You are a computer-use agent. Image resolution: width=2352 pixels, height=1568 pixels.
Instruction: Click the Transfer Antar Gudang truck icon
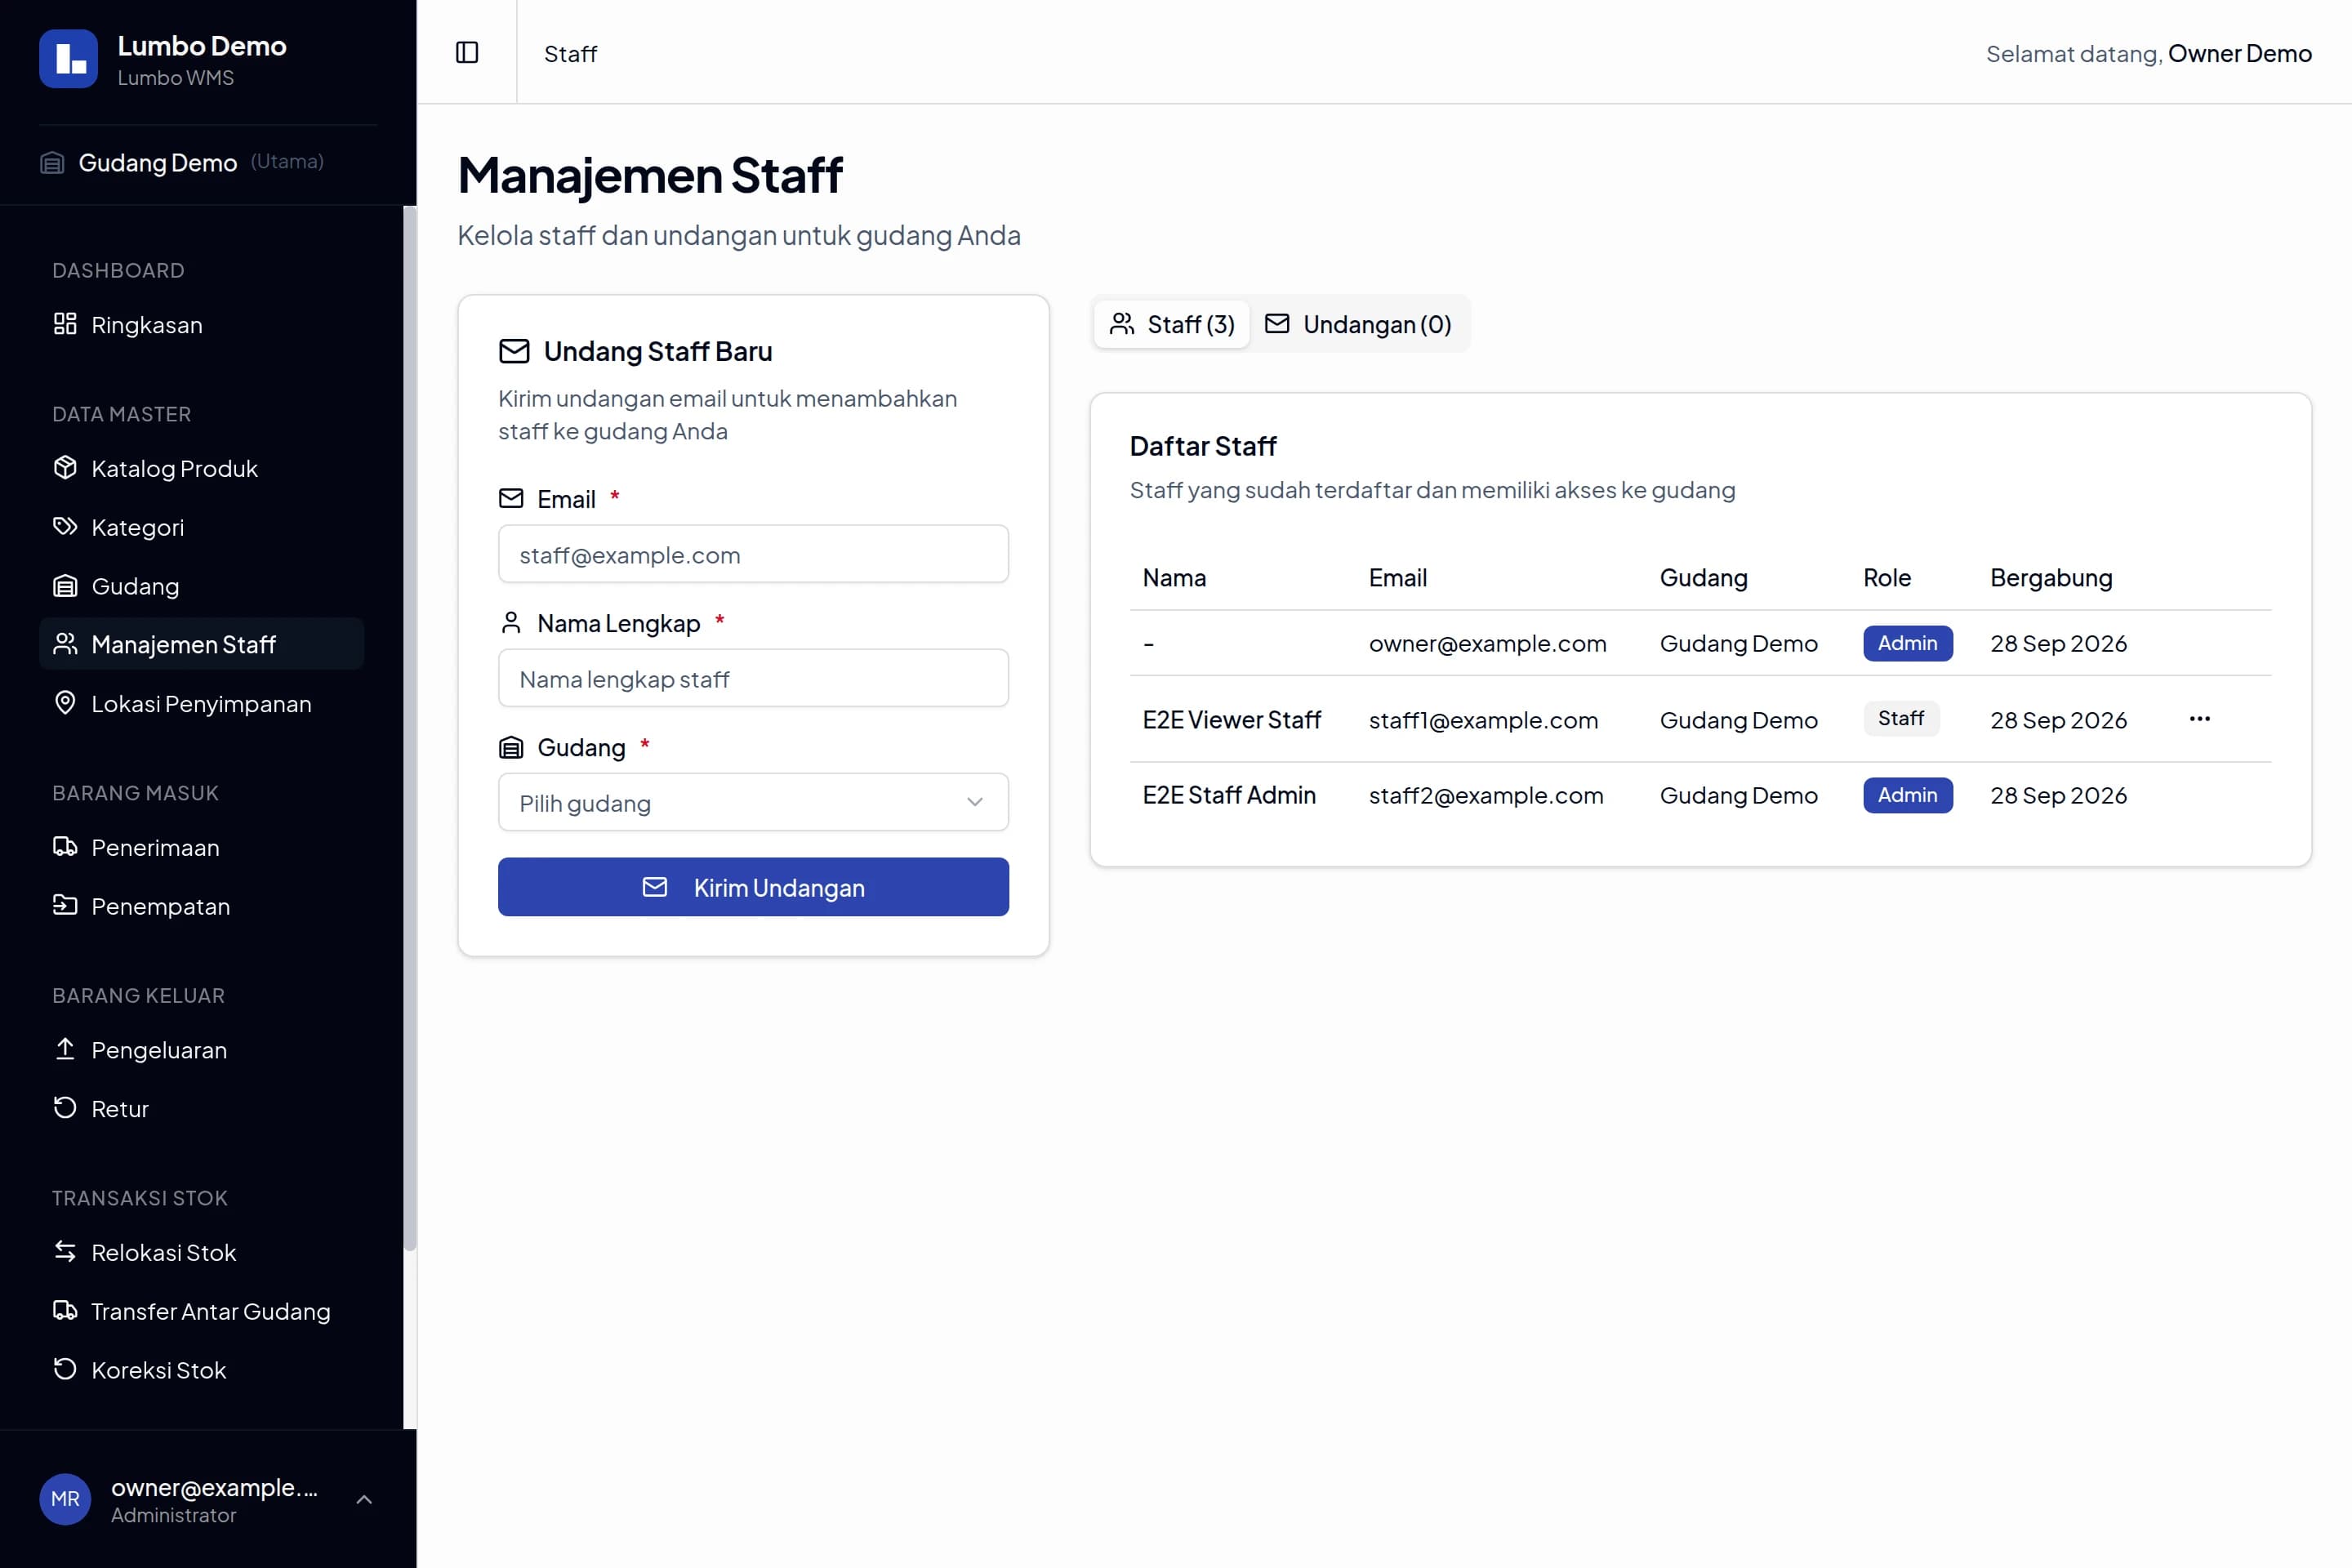click(x=65, y=1311)
